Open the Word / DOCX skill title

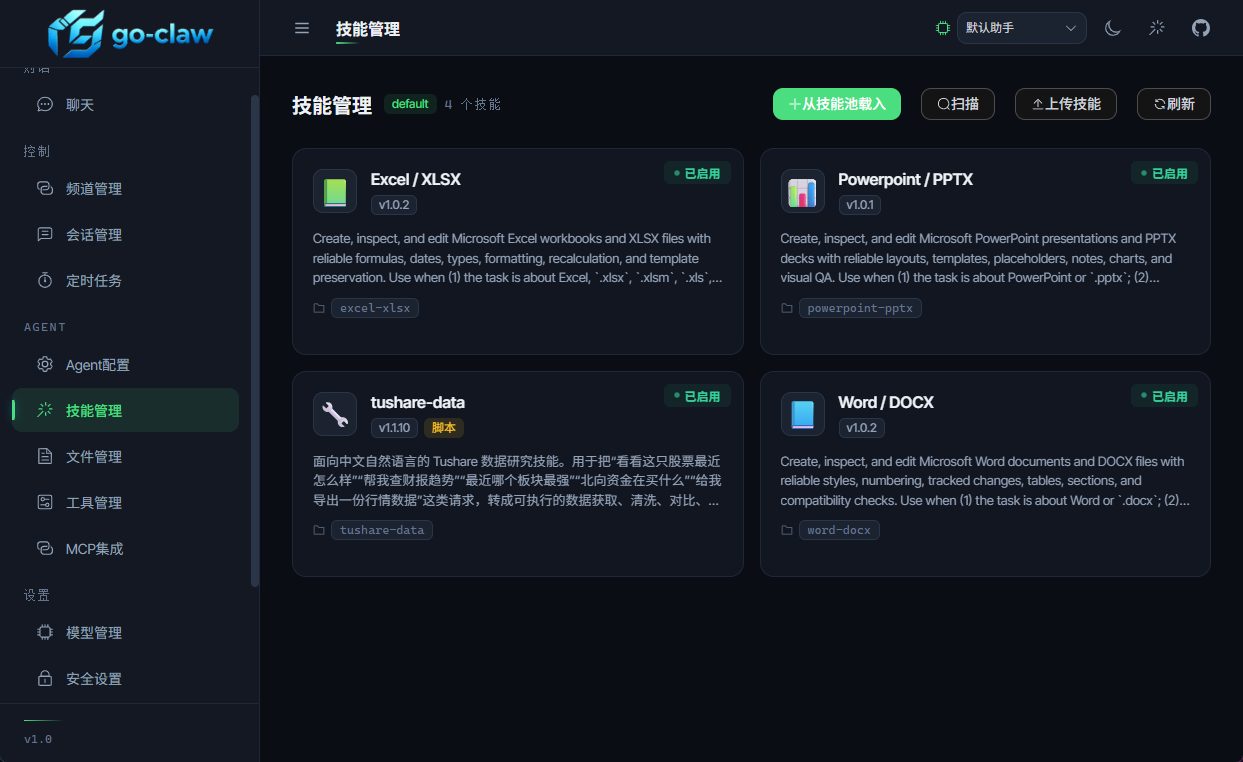886,403
